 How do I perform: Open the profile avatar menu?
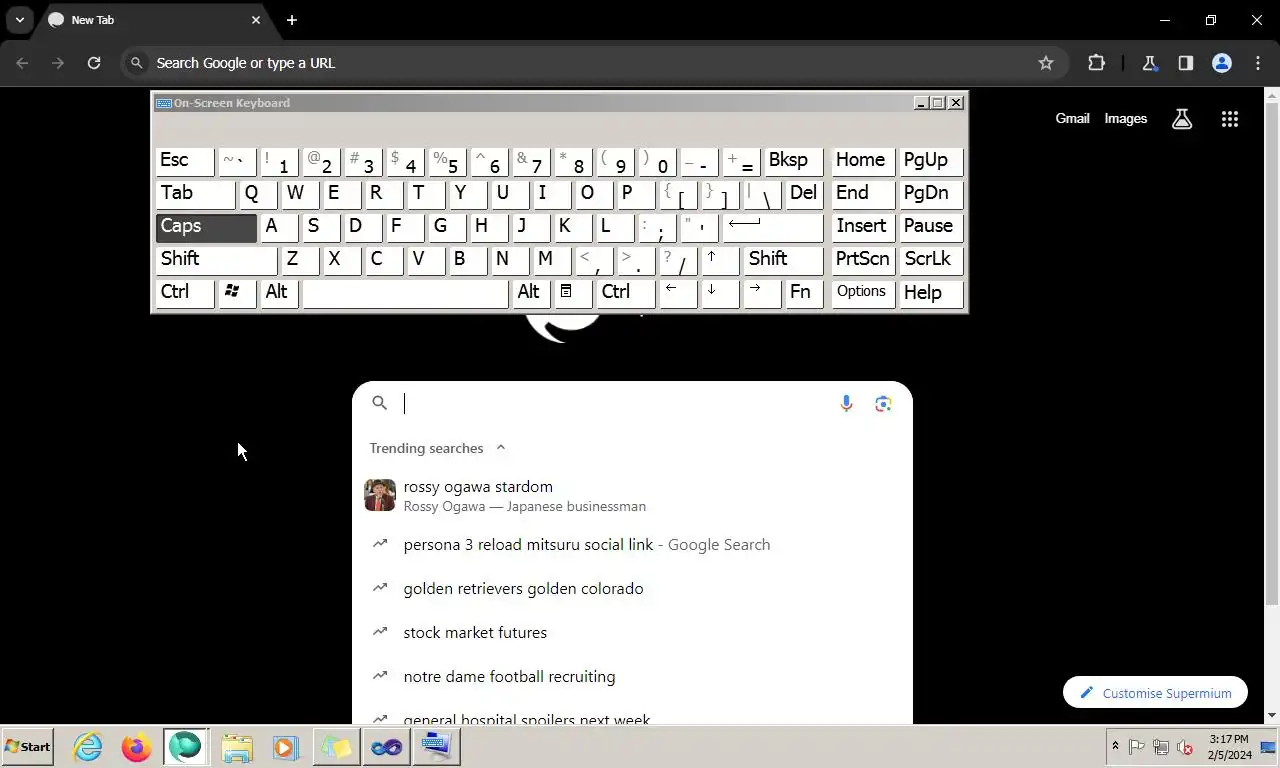pos(1221,63)
